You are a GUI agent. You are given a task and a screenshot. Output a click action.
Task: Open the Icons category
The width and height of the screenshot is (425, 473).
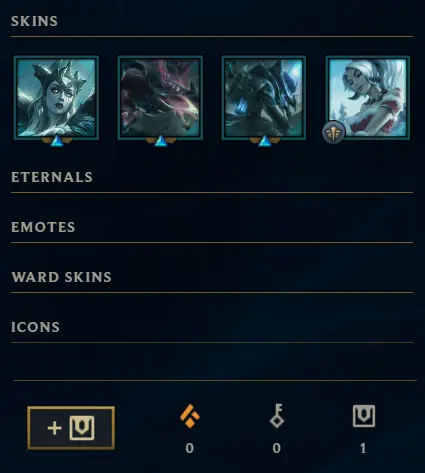[x=35, y=327]
